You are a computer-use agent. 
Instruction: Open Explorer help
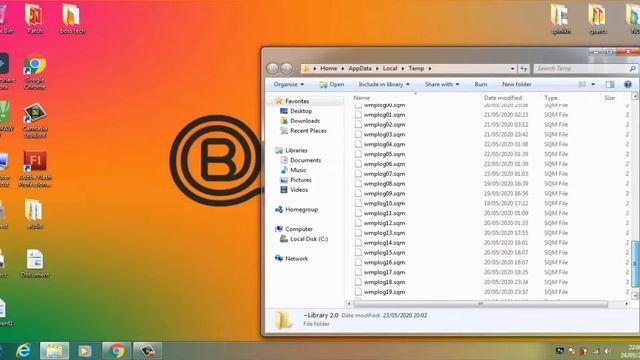[628, 84]
